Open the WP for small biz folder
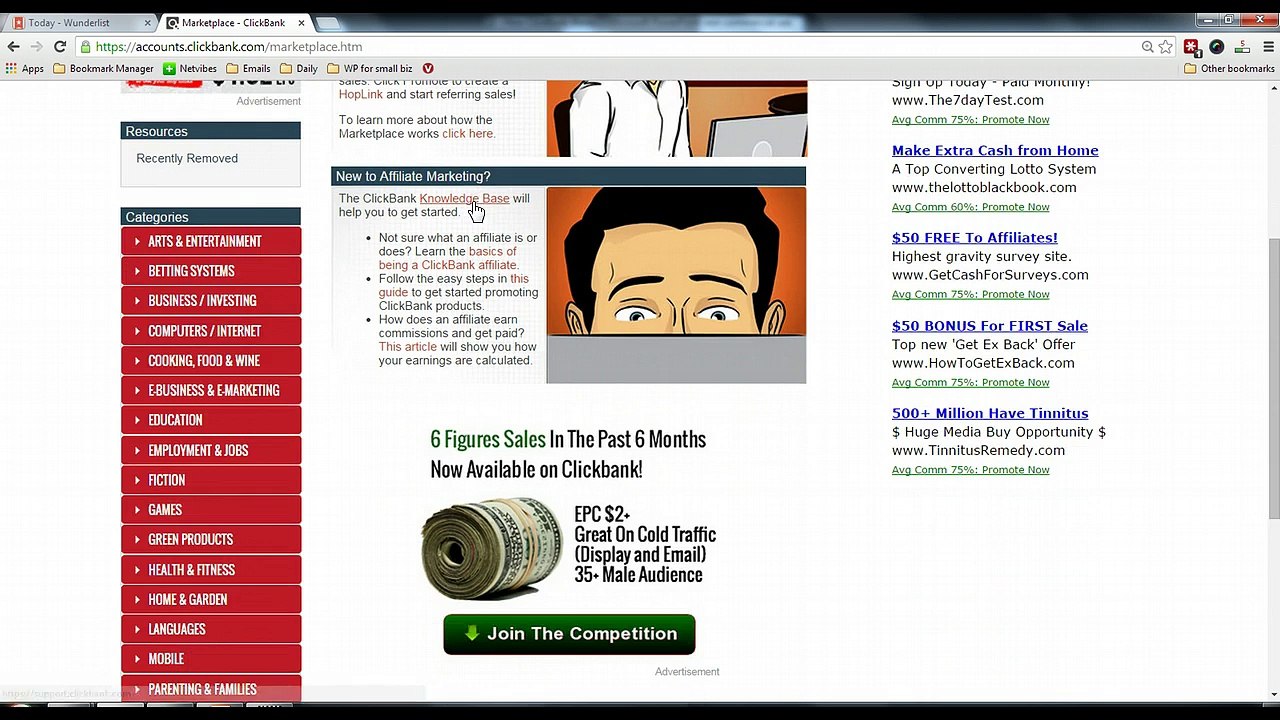1280x720 pixels. pos(370,69)
